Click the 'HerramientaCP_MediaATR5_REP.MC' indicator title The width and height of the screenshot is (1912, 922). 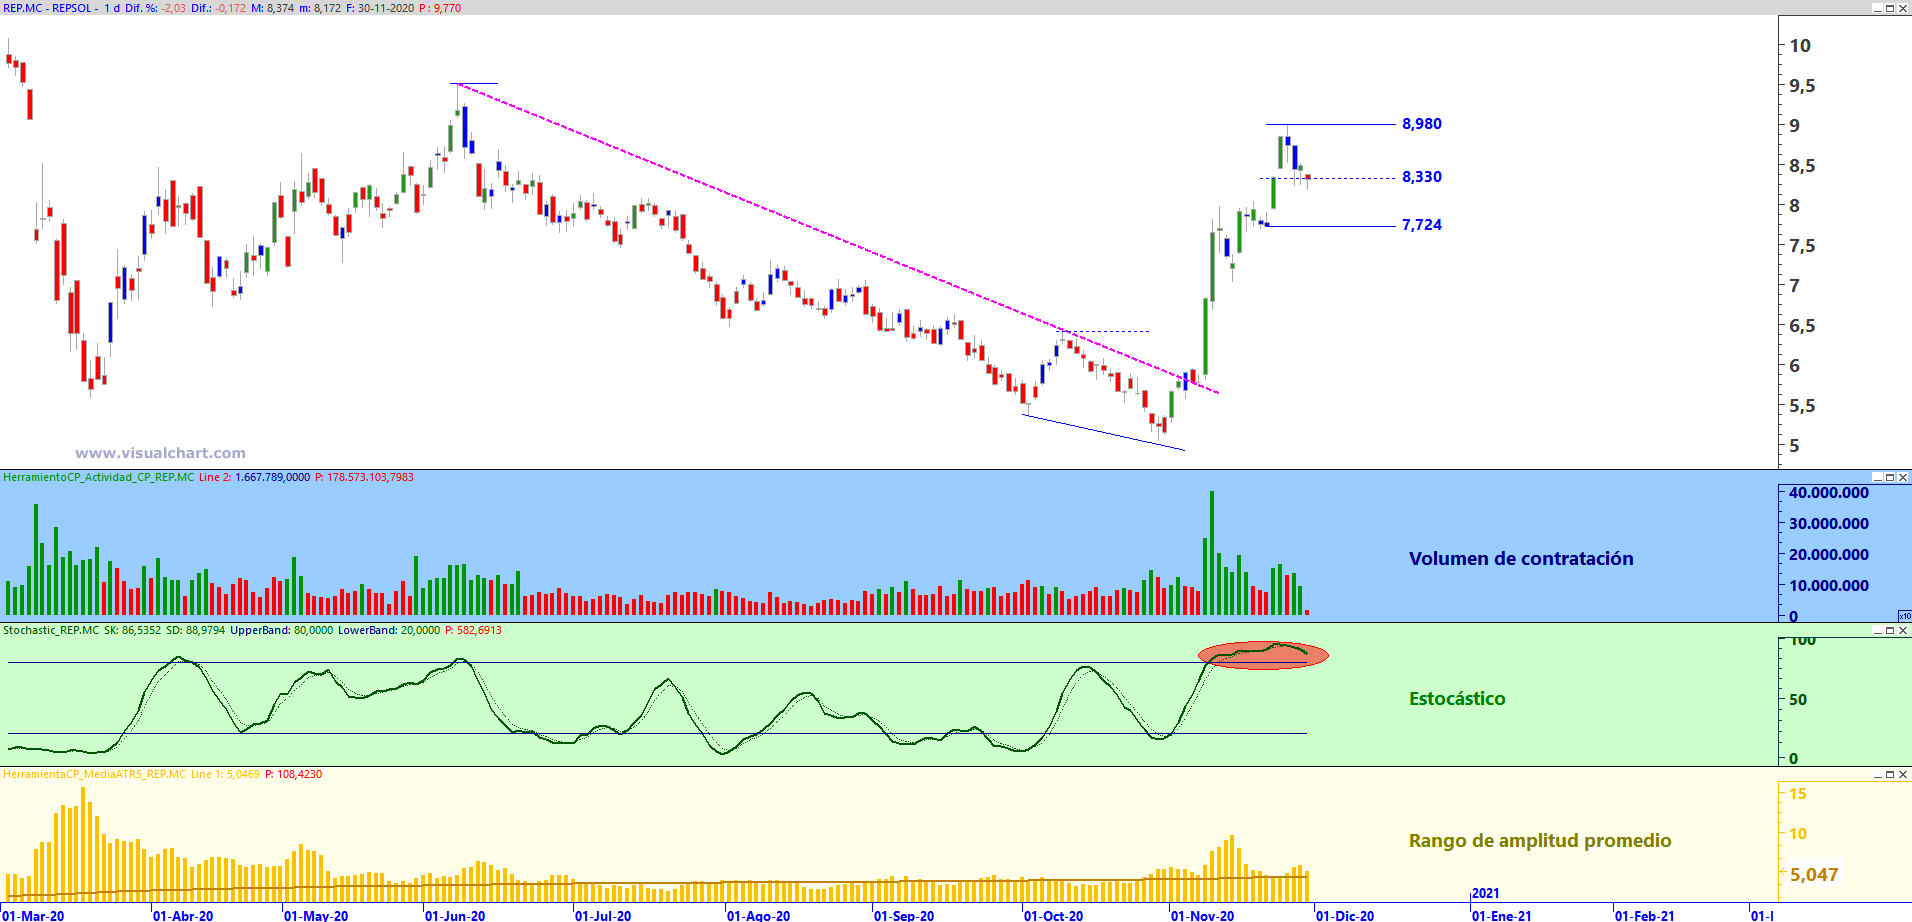click(x=94, y=775)
